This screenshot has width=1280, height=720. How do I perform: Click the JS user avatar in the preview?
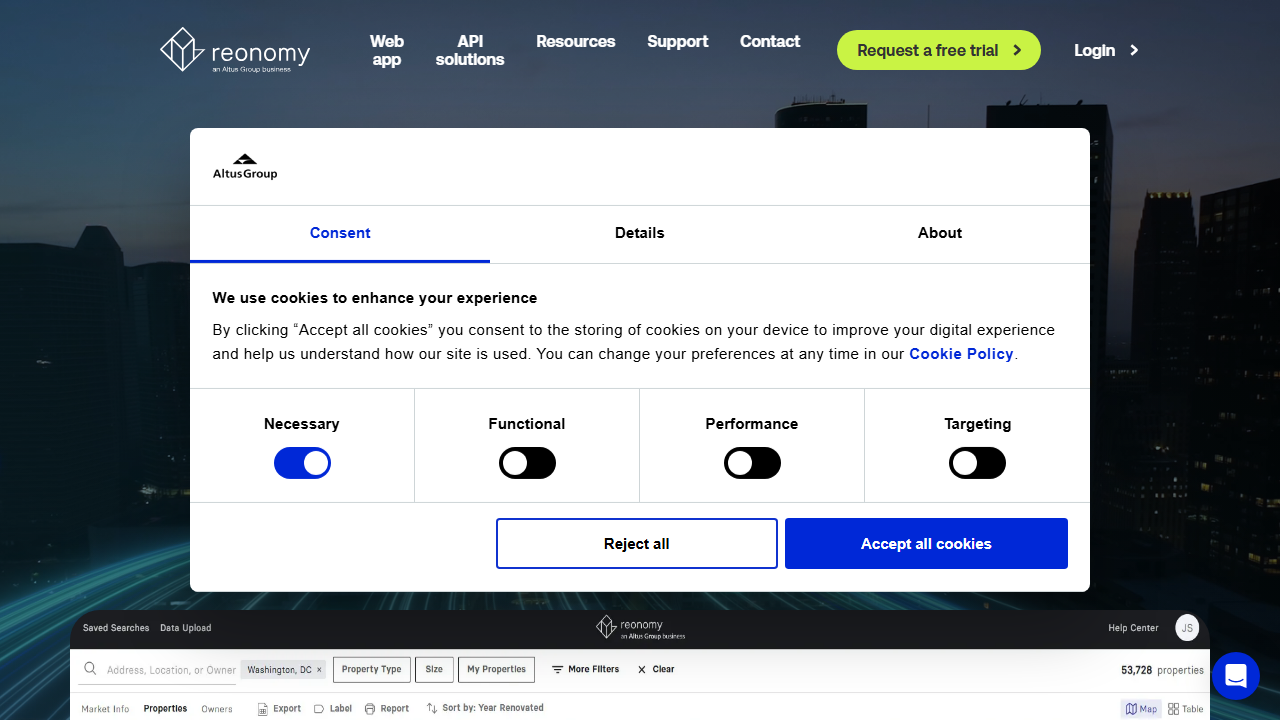pos(1187,628)
